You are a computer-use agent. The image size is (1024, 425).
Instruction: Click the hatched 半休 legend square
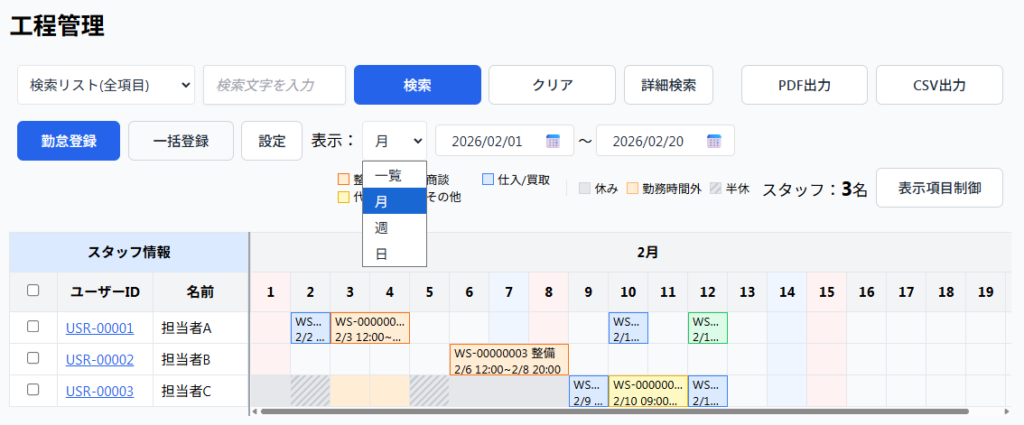715,188
